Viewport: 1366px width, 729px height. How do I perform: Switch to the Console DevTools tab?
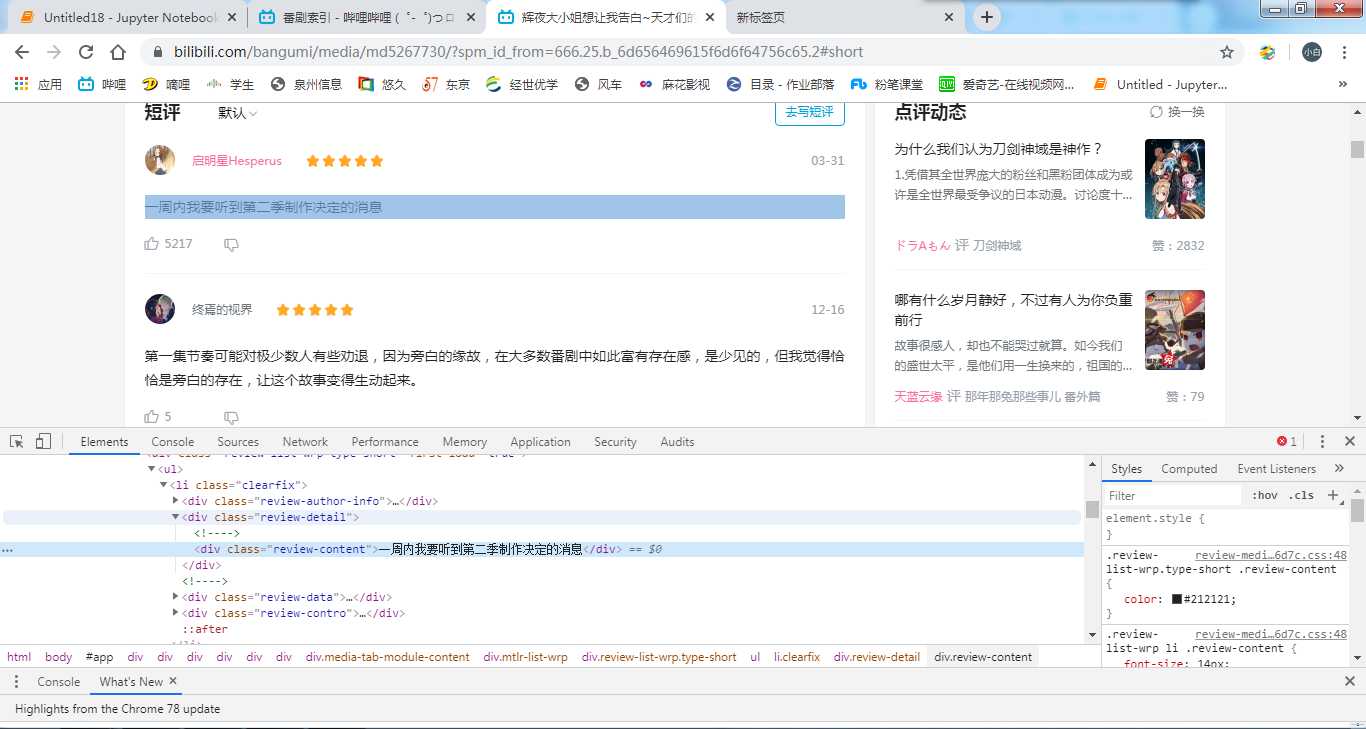[x=173, y=441]
